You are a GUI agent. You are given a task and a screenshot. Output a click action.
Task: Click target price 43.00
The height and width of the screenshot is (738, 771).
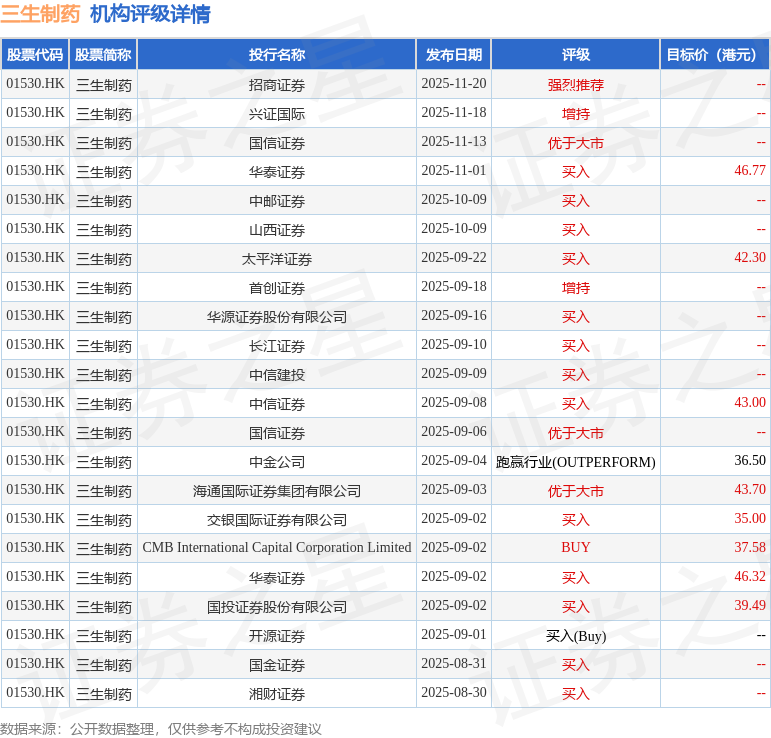(x=750, y=403)
